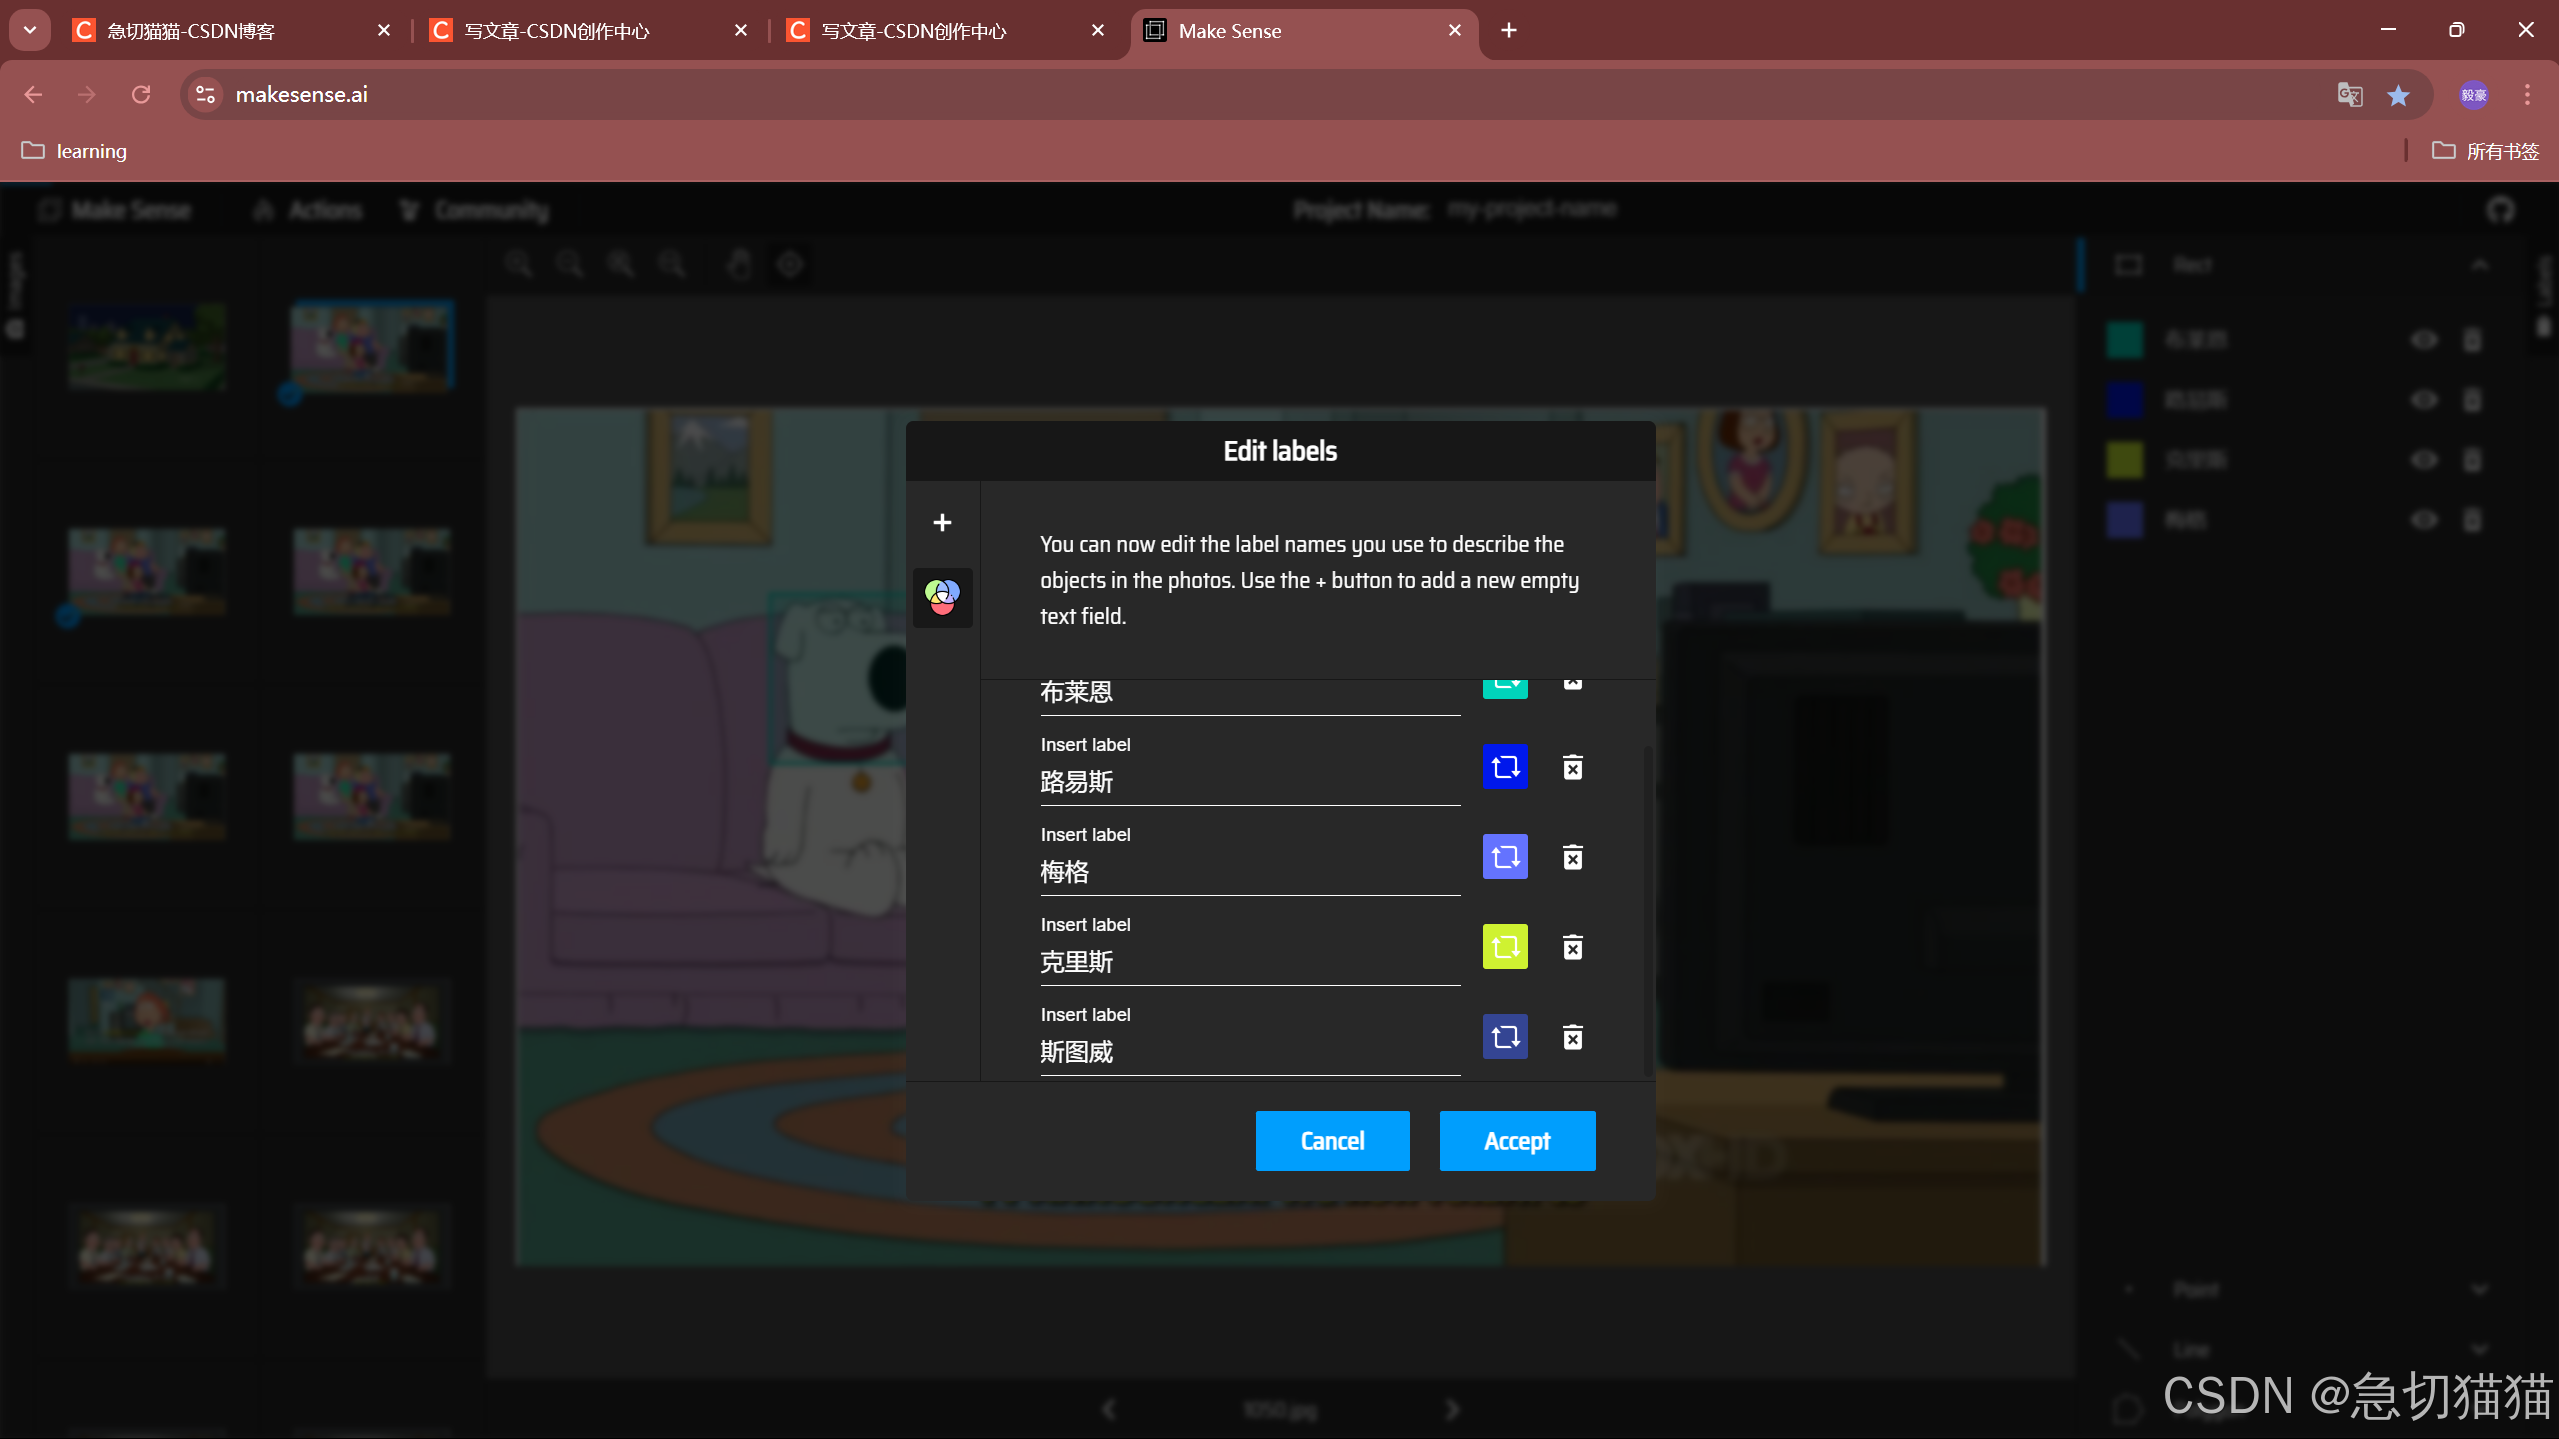Image resolution: width=2559 pixels, height=1439 pixels.
Task: Change color of the 路易斯 label
Action: tap(1504, 767)
